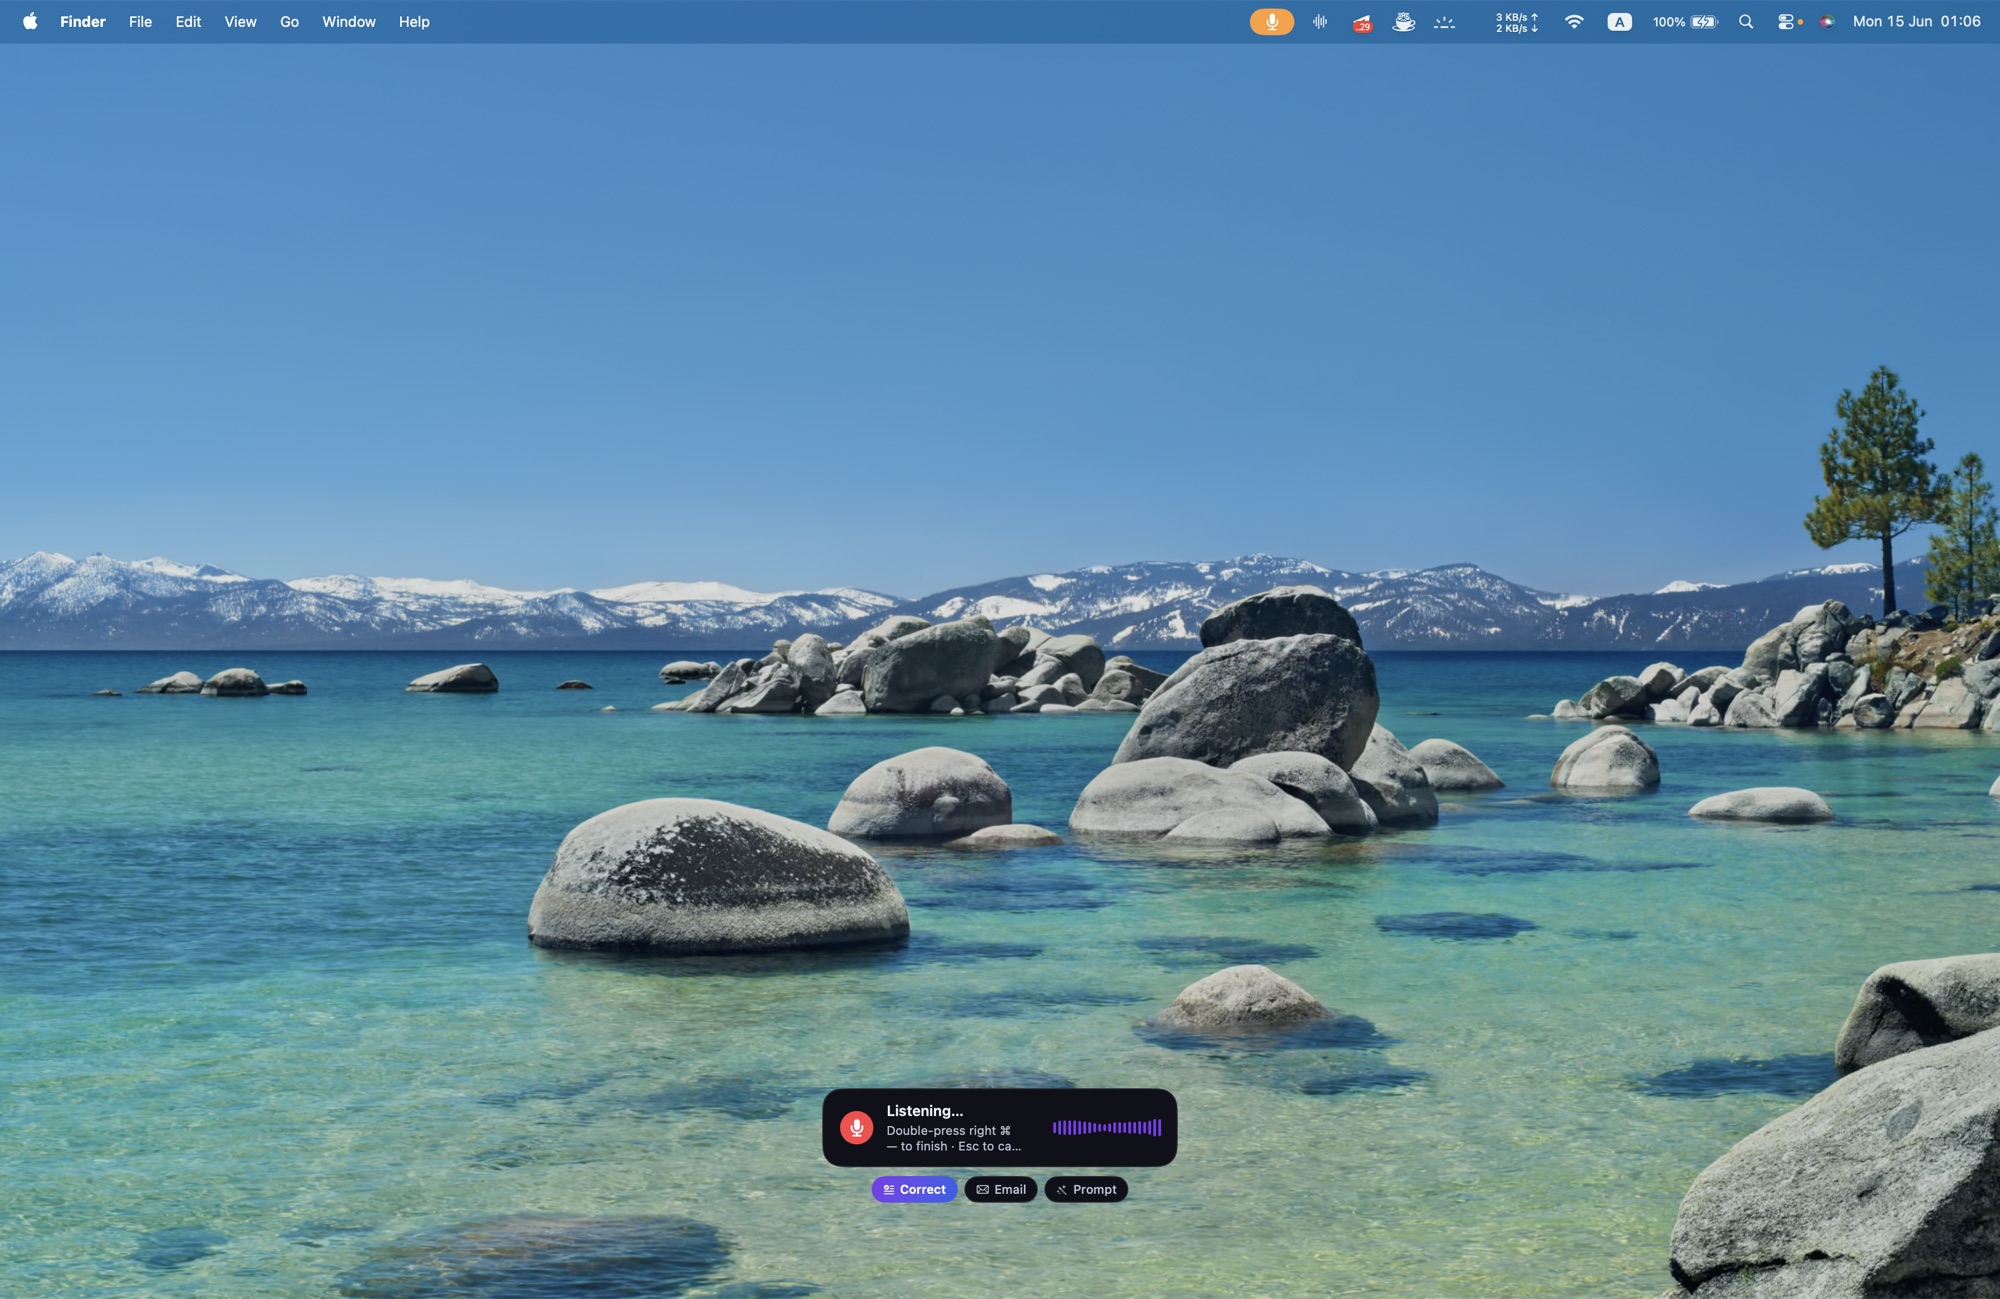
Task: Open the Window menu
Action: (x=349, y=21)
